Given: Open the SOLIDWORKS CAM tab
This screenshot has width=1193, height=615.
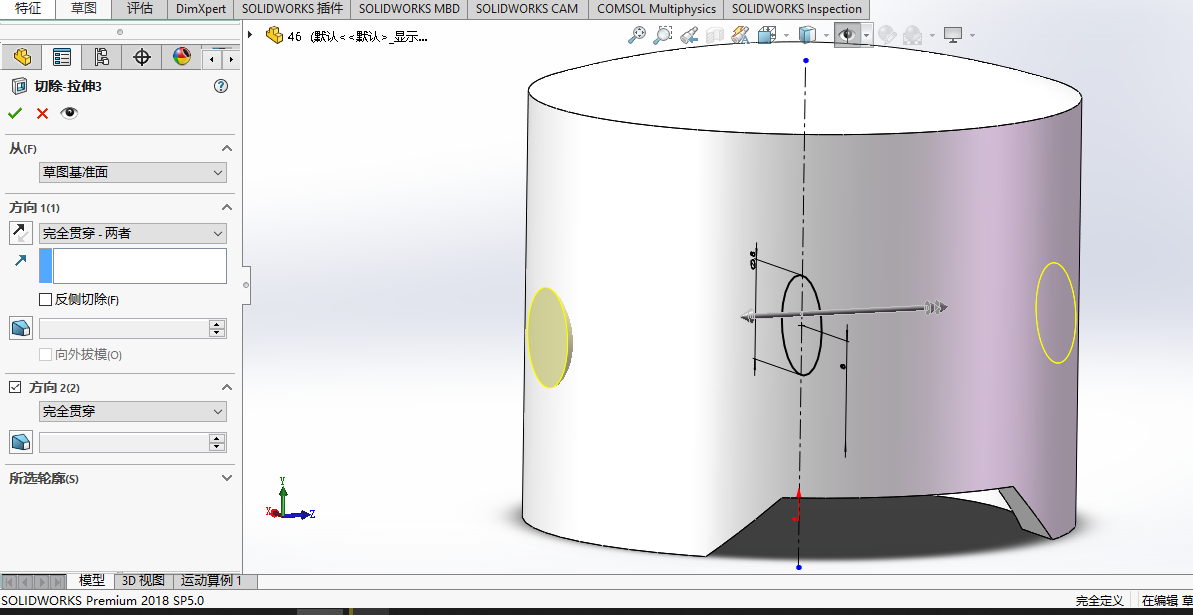Looking at the screenshot, I should point(527,9).
